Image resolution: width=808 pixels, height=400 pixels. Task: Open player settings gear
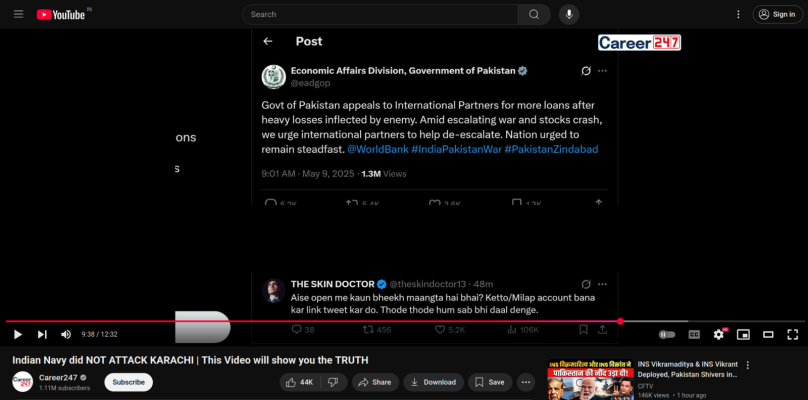tap(719, 335)
